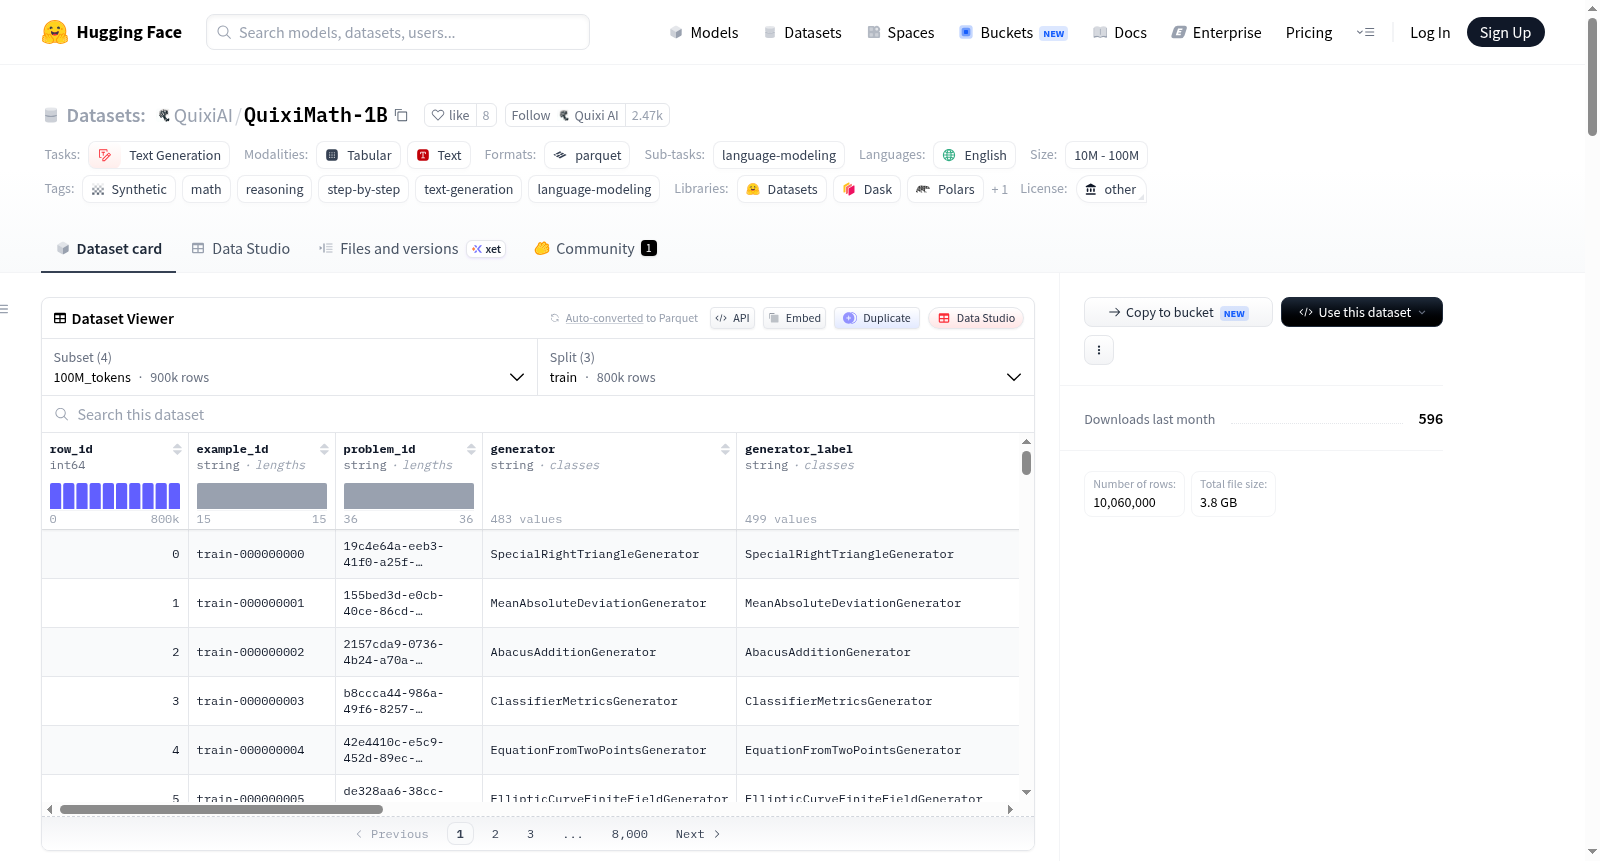Open the additional navigation menu icon
The width and height of the screenshot is (1600, 861).
1365,32
